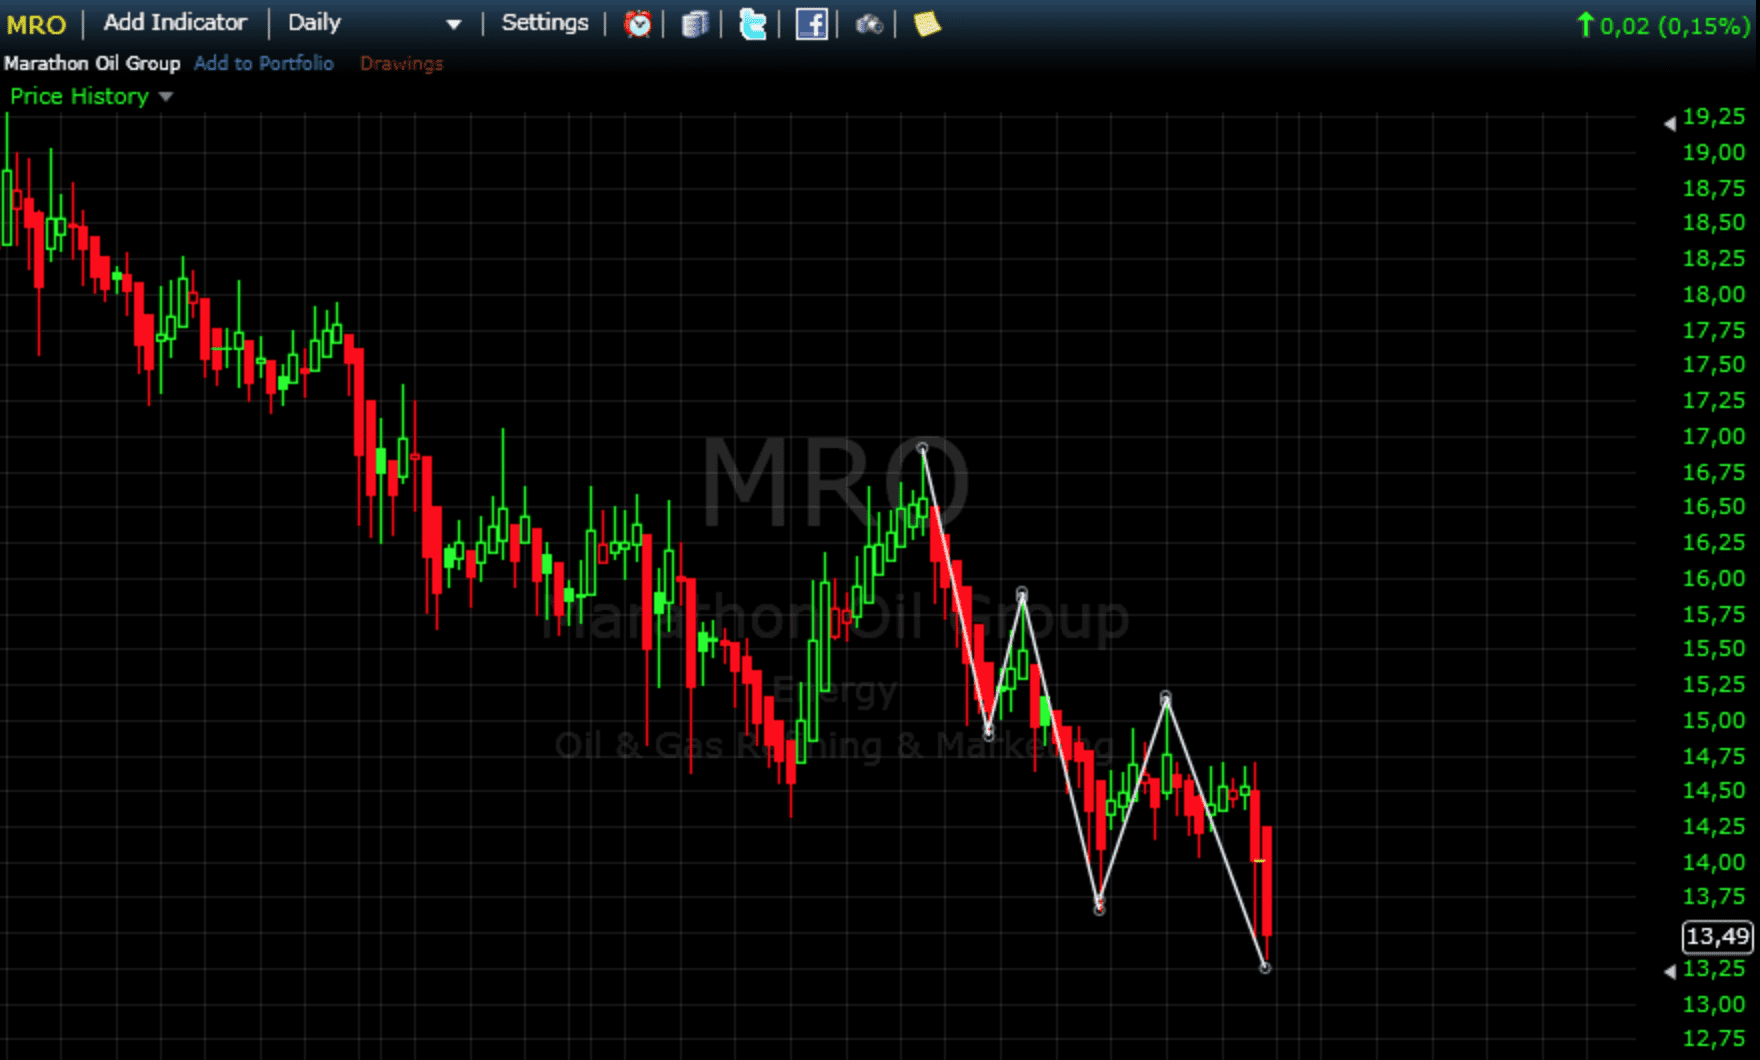Open the Daily timeframe dropdown
Viewport: 1760px width, 1060px height.
click(375, 23)
